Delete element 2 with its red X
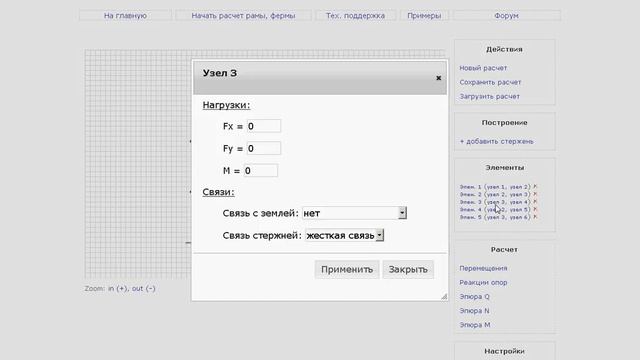The width and height of the screenshot is (640, 360). (x=535, y=194)
